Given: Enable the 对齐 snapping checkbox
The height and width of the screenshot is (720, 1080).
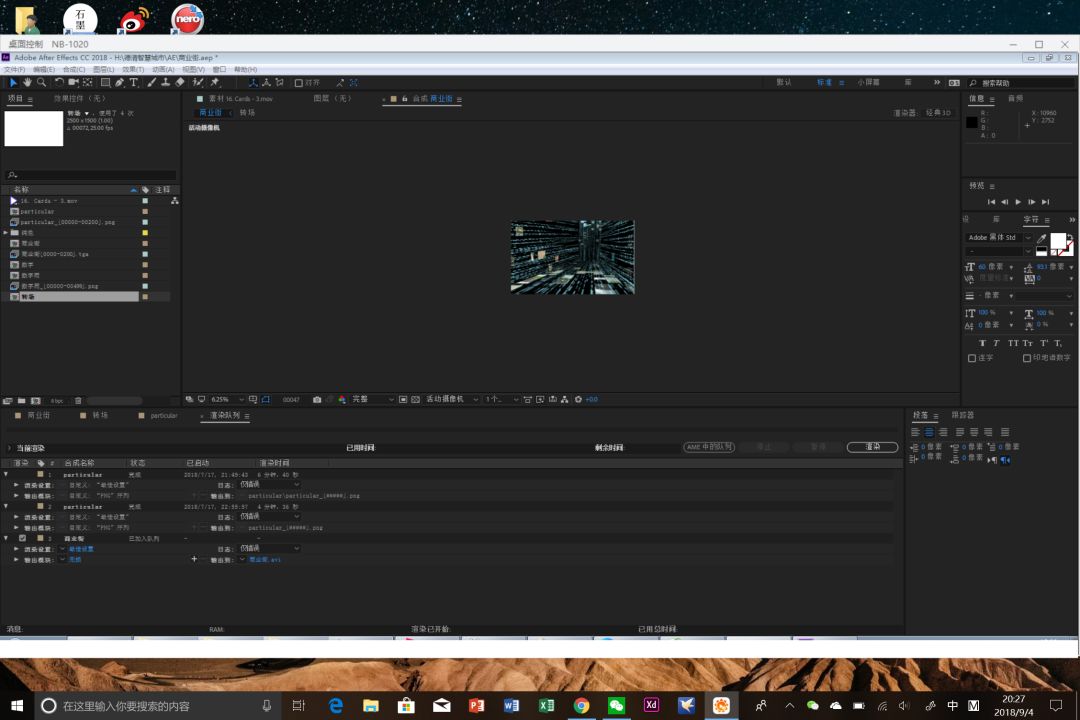Looking at the screenshot, I should [x=299, y=83].
